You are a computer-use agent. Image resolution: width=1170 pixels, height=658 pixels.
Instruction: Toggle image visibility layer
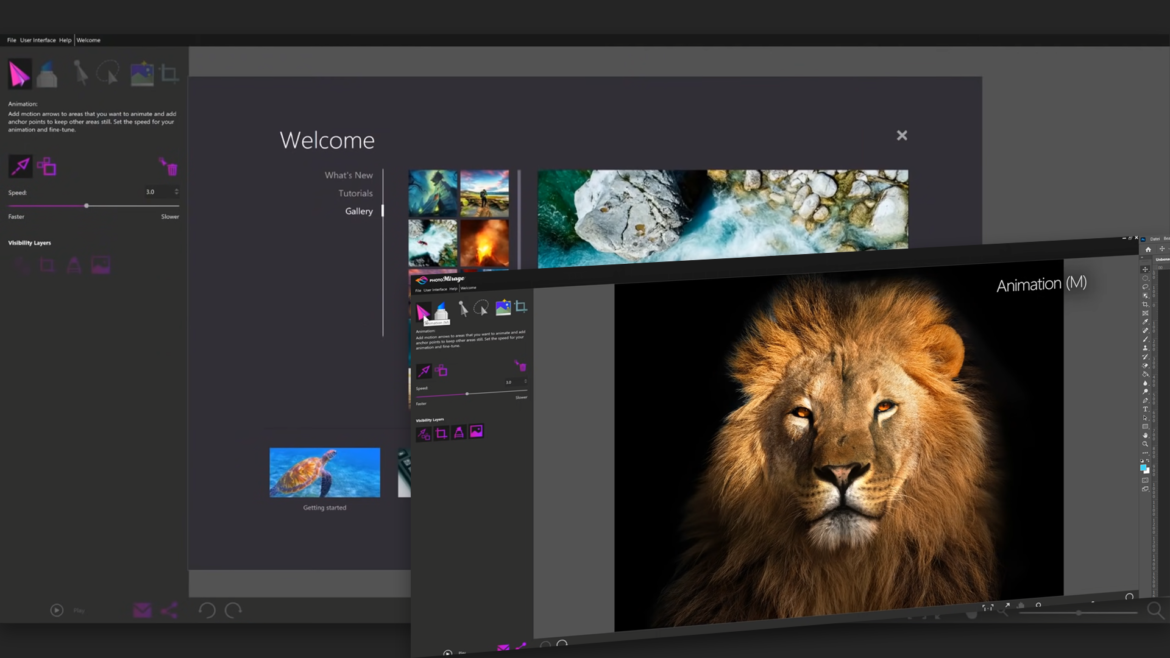(x=101, y=265)
